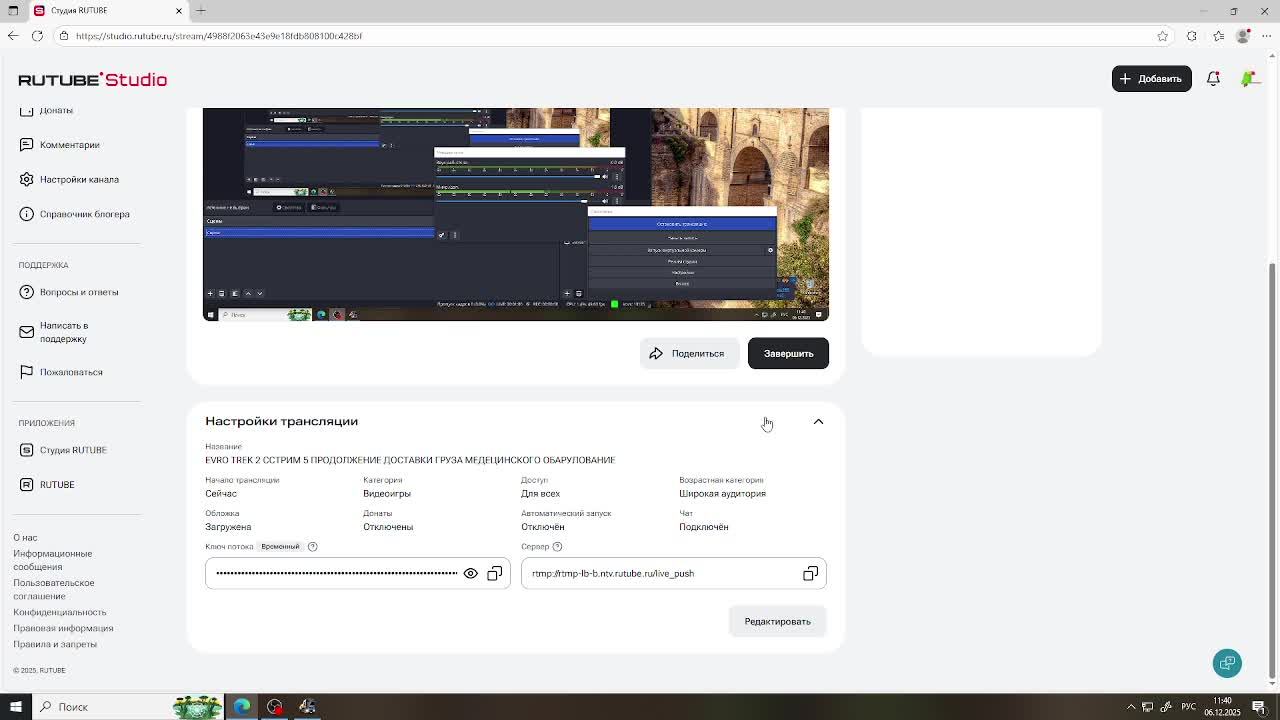Open Пользовательское соглашение link
The height and width of the screenshot is (720, 1280).
point(54,590)
